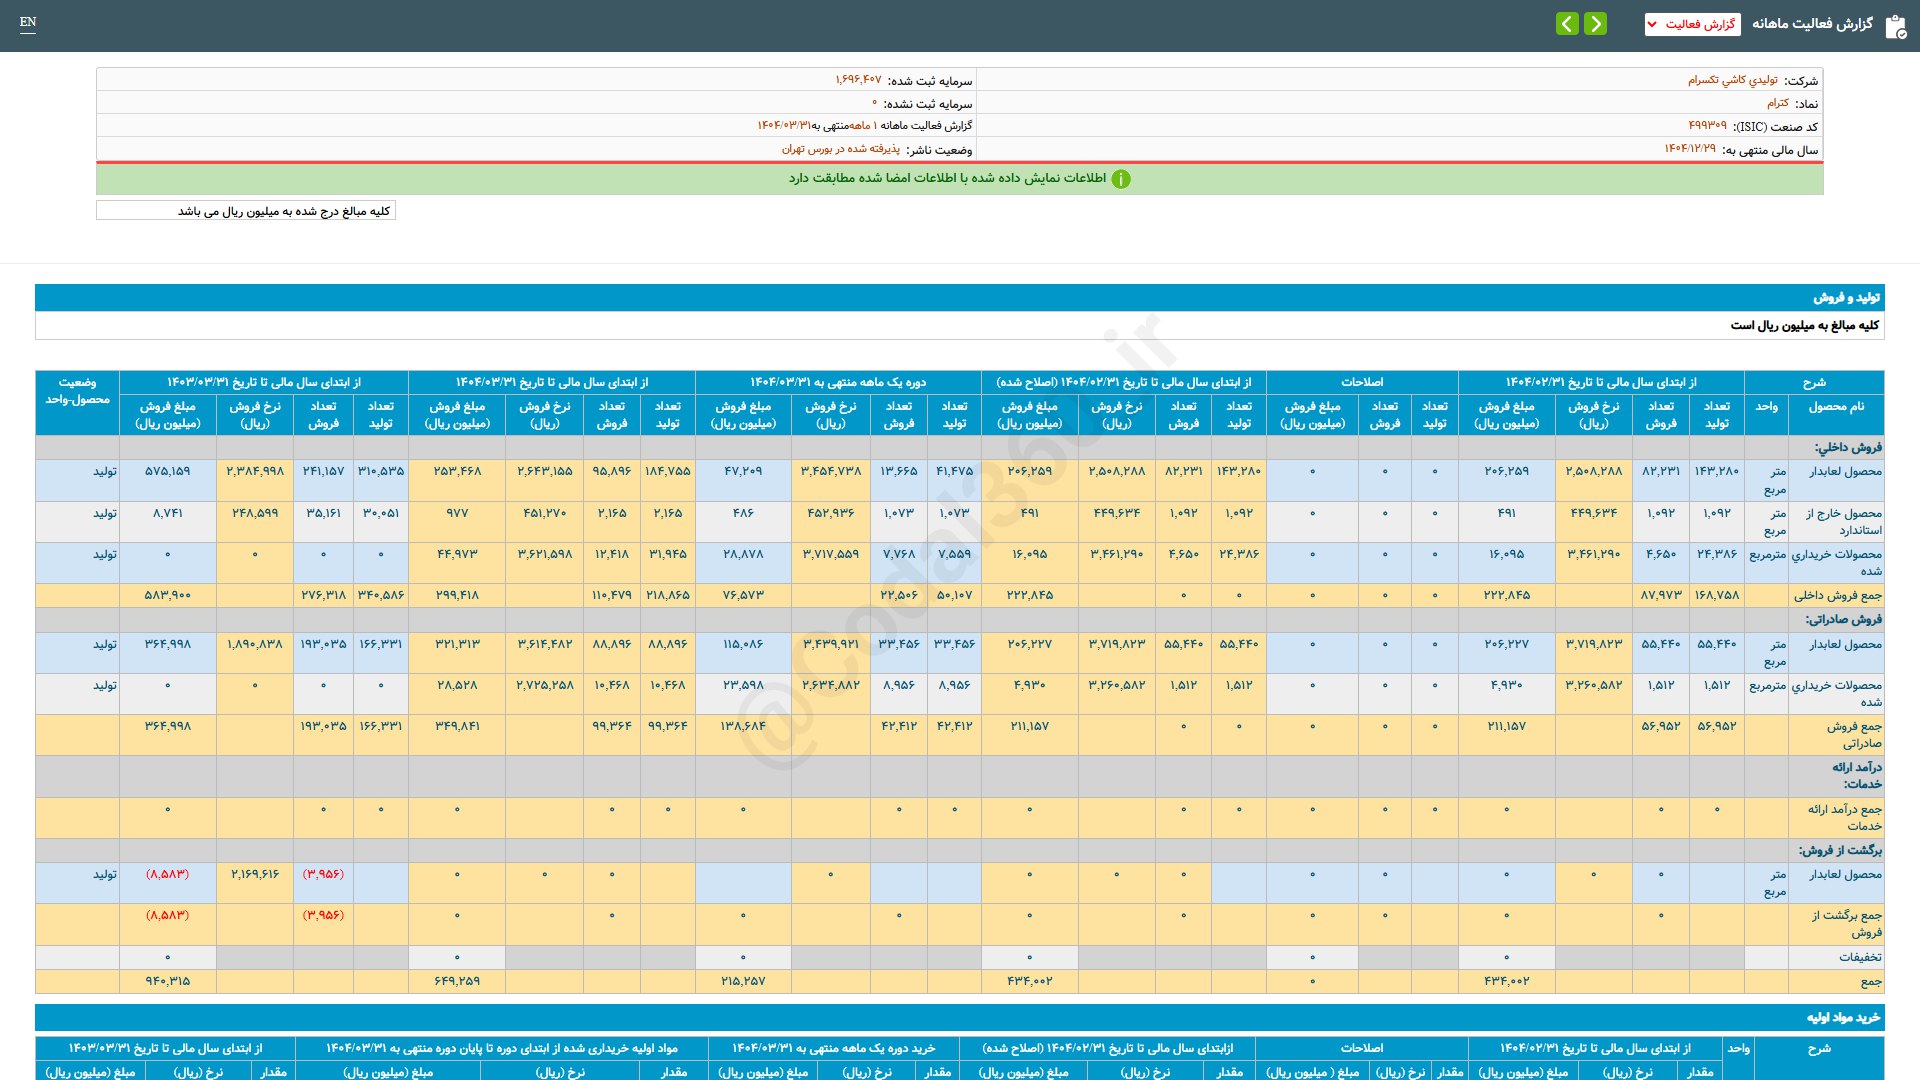
Task: Select the total cell 940,315
Action: tap(167, 982)
